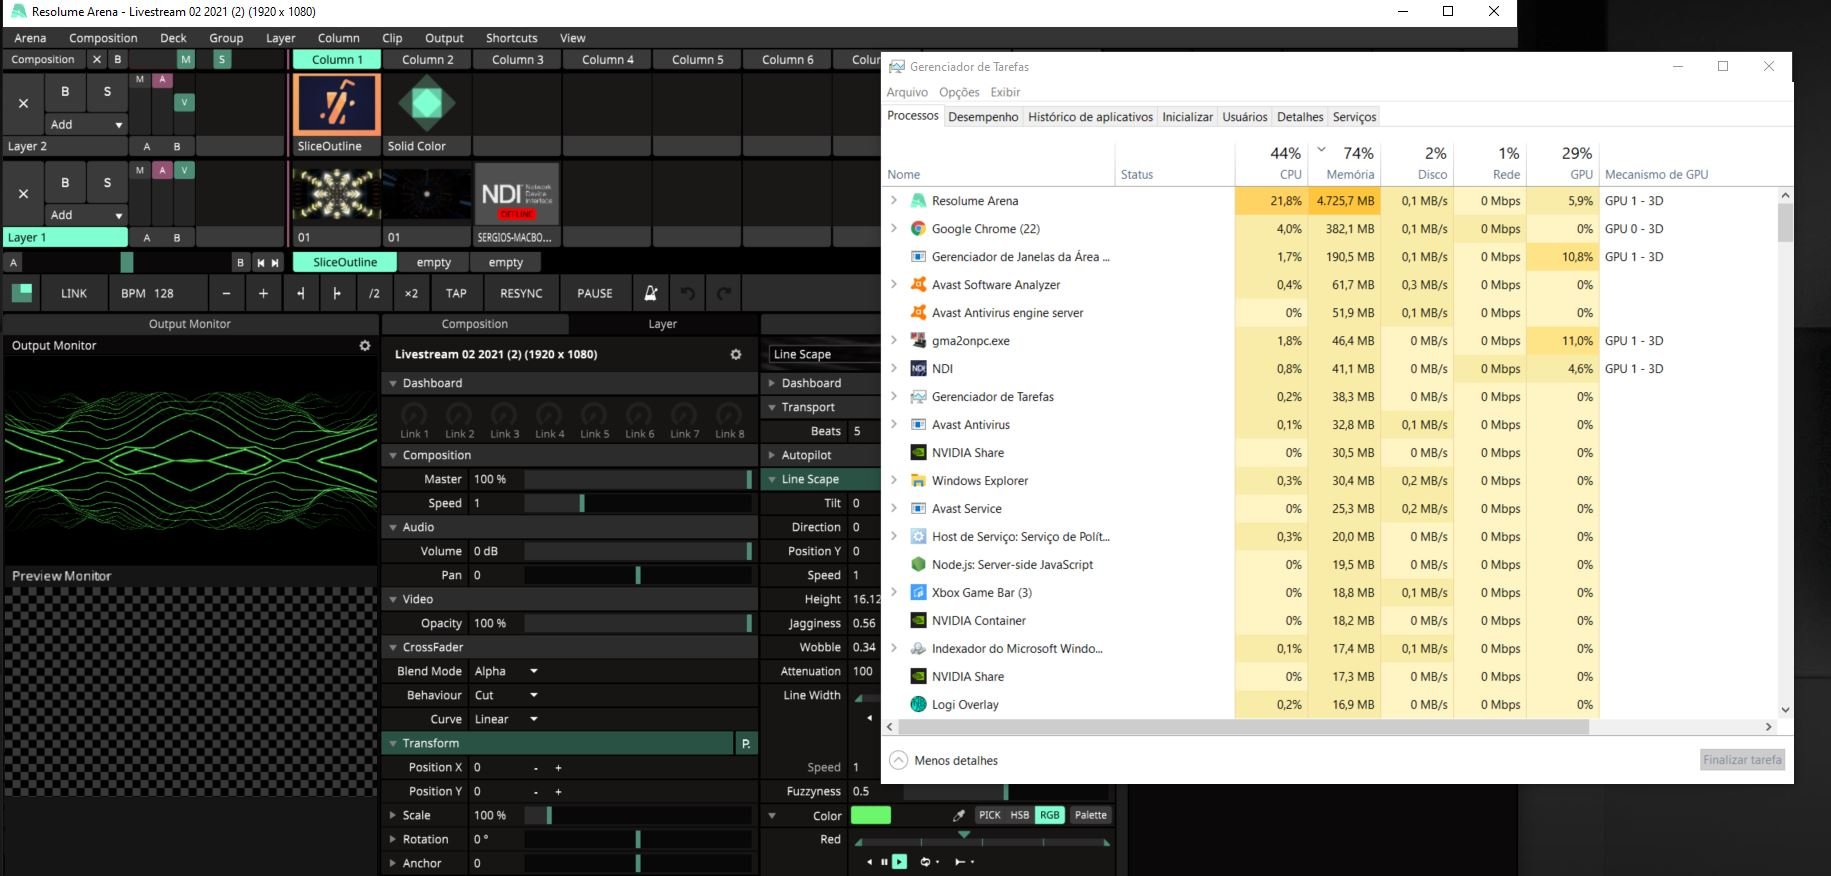Click the nudge BPM forward icon
Screen dimensions: 1831x876
point(336,293)
